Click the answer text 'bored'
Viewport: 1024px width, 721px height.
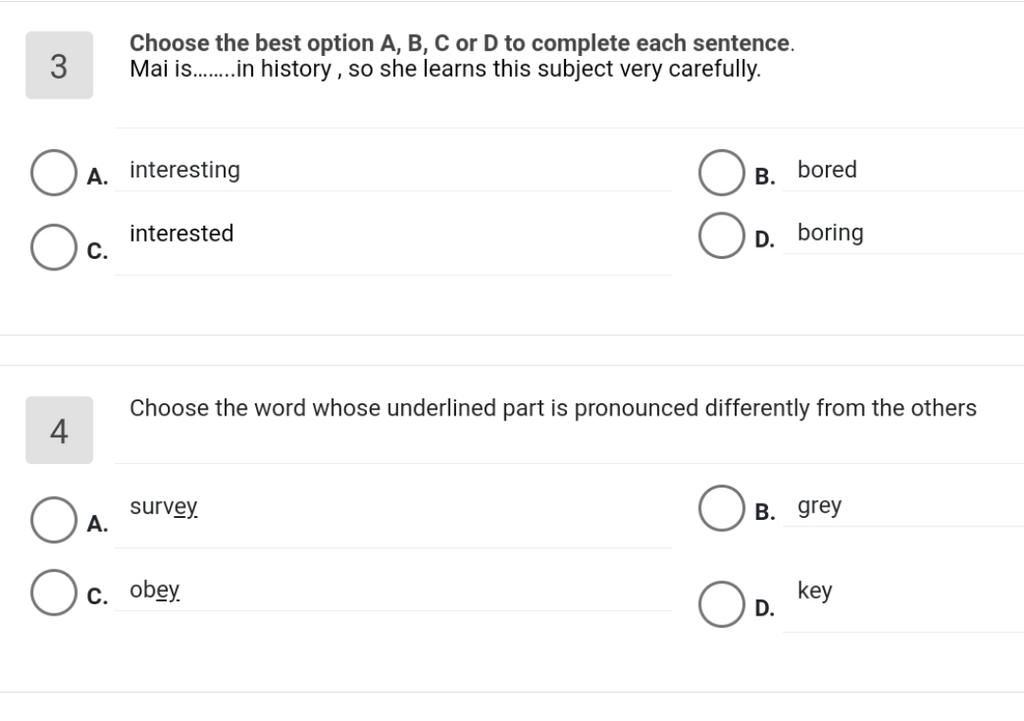[827, 170]
